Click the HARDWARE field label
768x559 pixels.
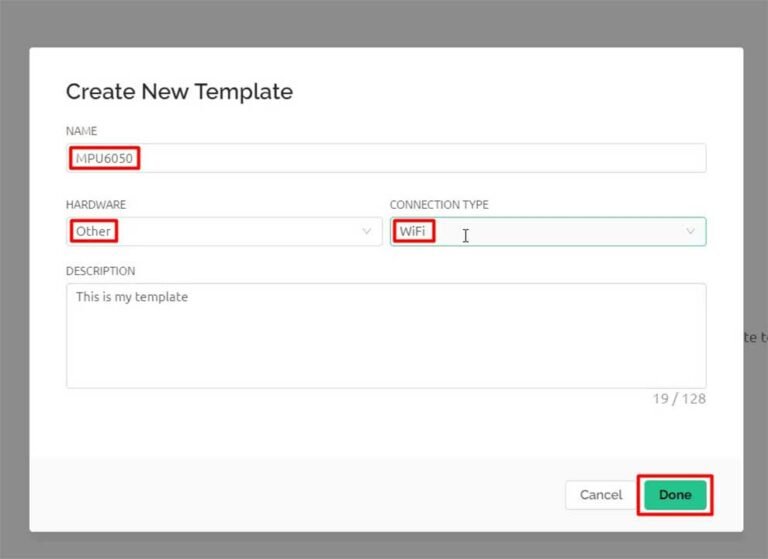pos(96,205)
